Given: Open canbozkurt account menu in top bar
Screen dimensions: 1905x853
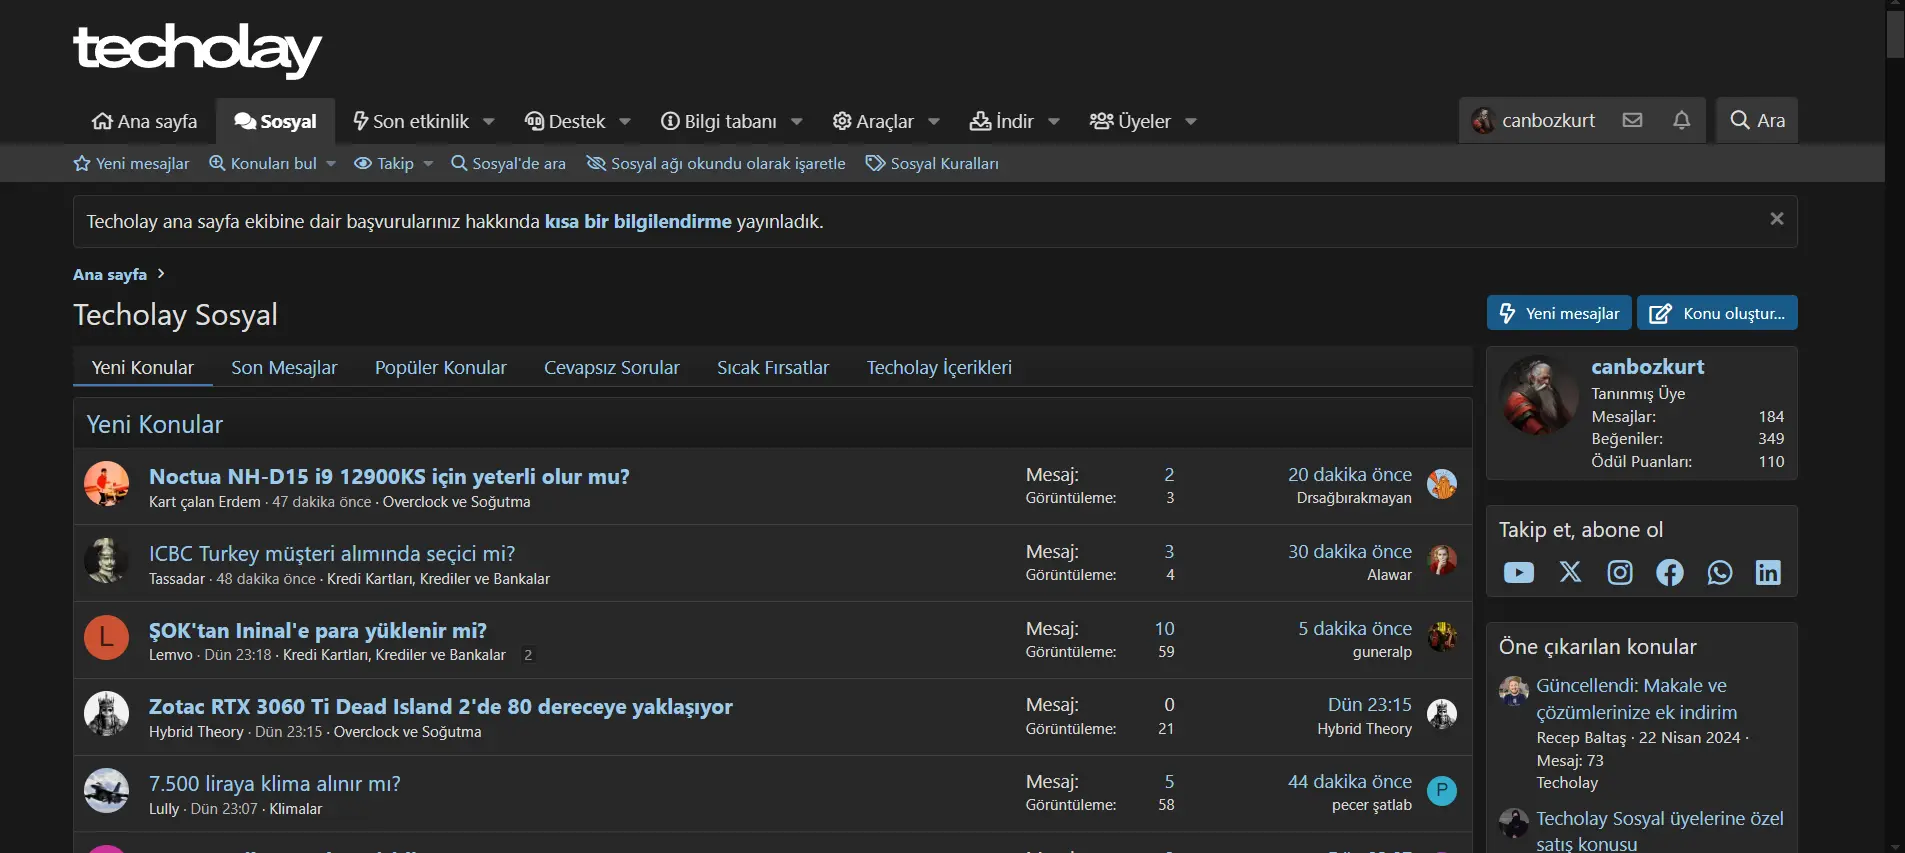Looking at the screenshot, I should point(1534,120).
